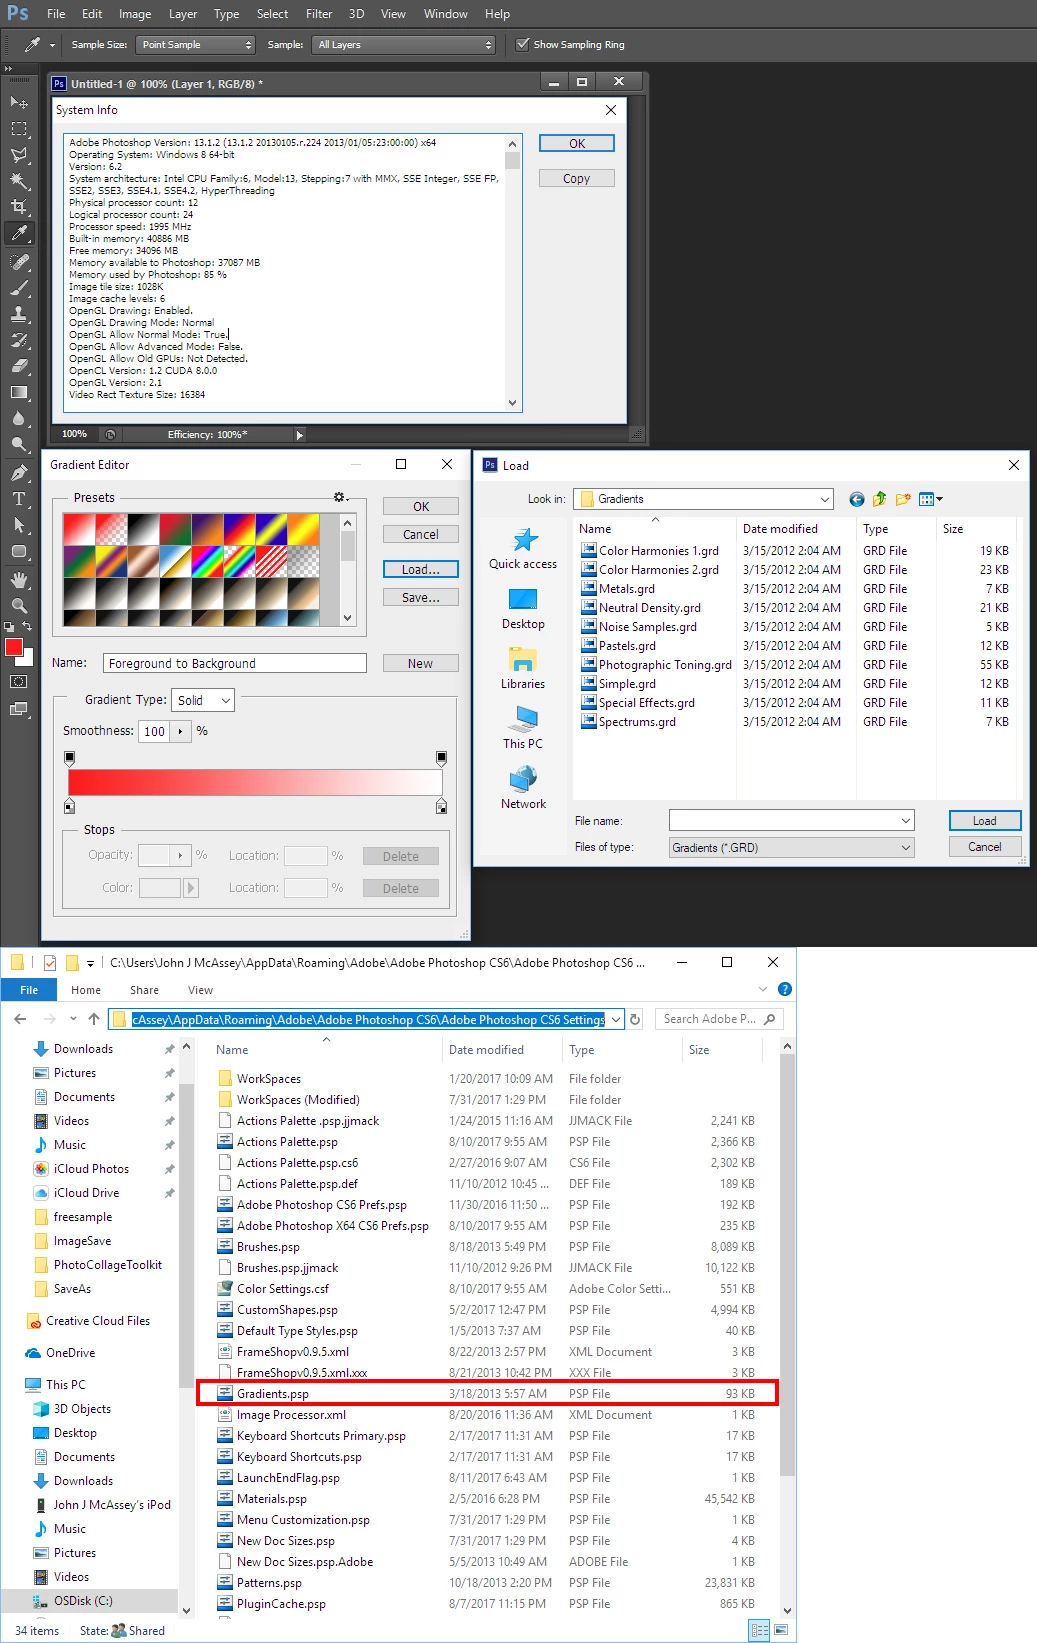The width and height of the screenshot is (1037, 1643).
Task: Select the Clone Stamp tool
Action: tap(19, 314)
